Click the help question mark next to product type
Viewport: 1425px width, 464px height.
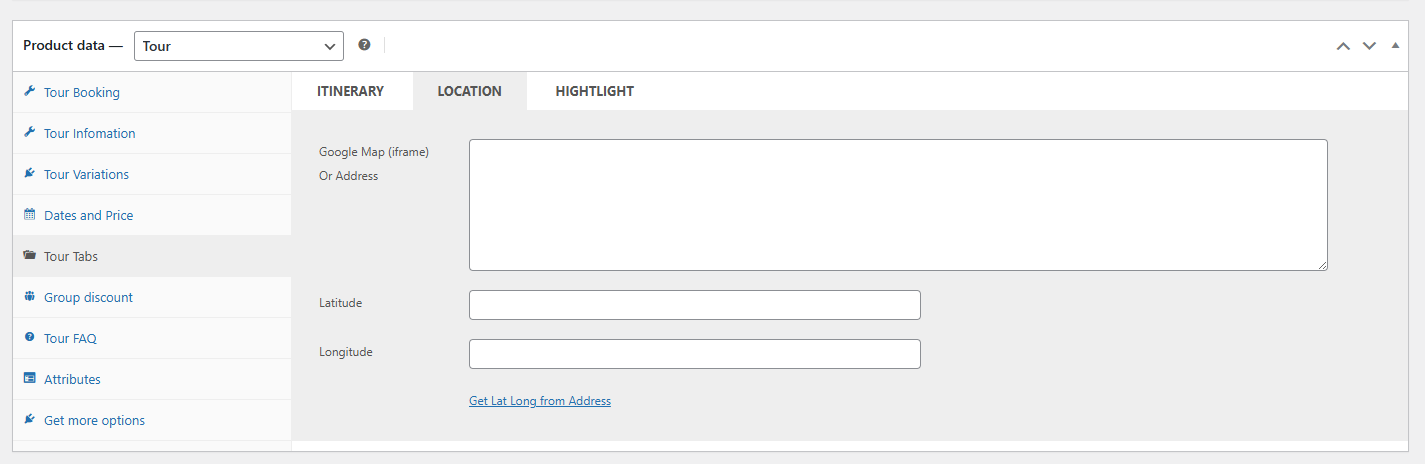point(364,45)
